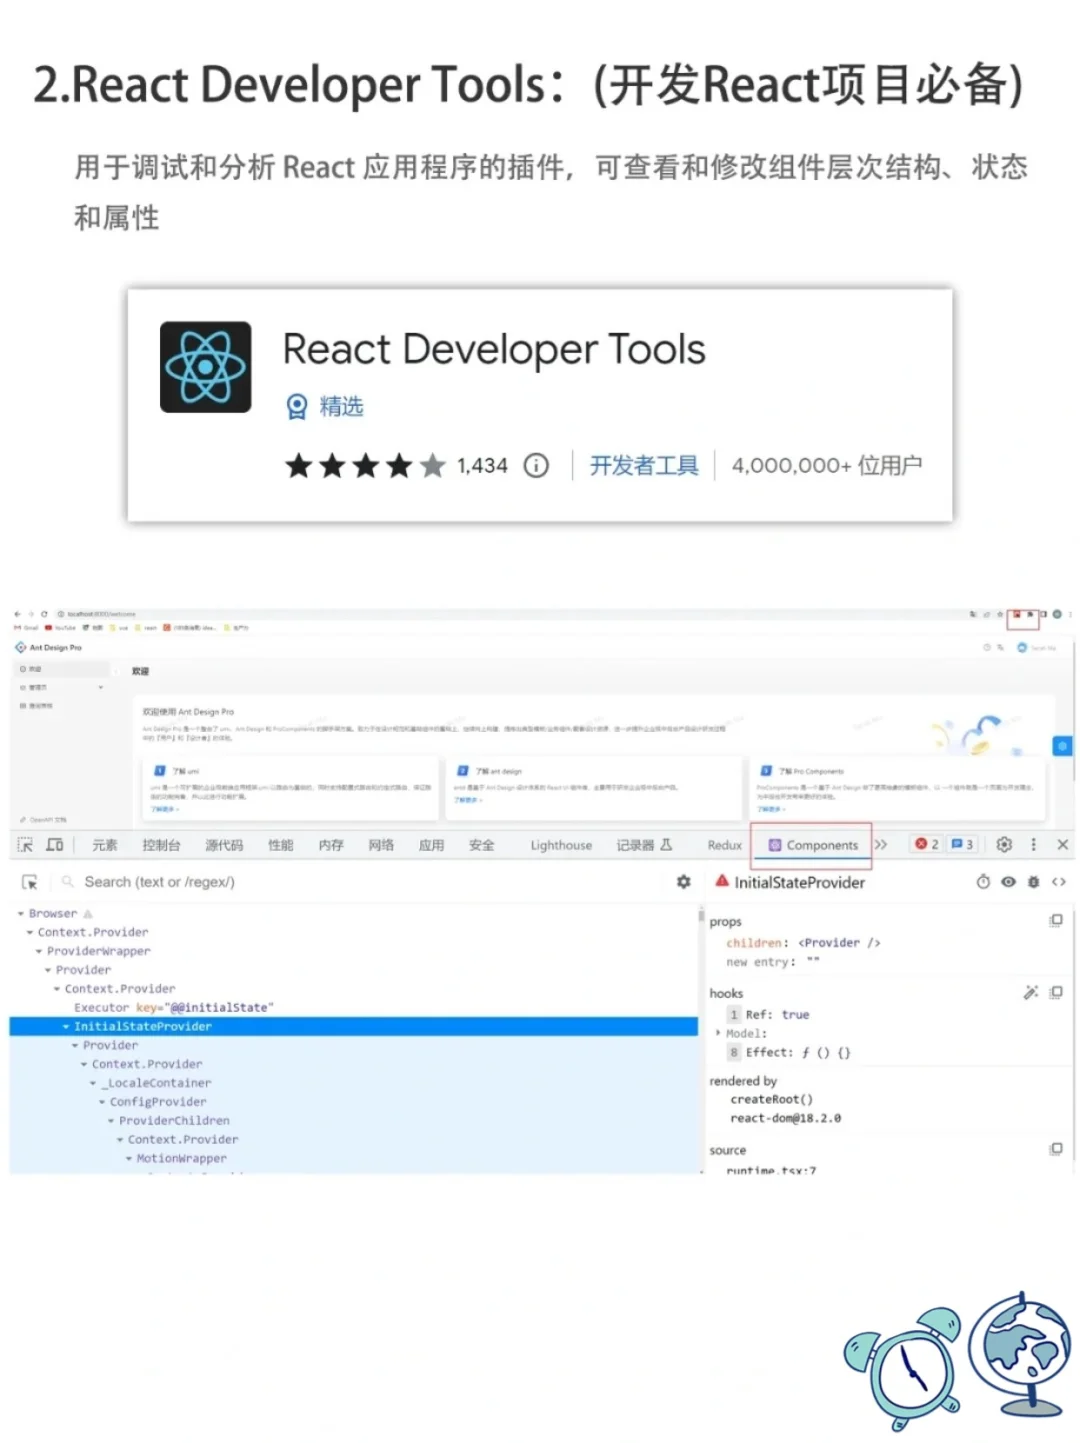Open the 应用 tab
1080x1443 pixels.
(431, 845)
